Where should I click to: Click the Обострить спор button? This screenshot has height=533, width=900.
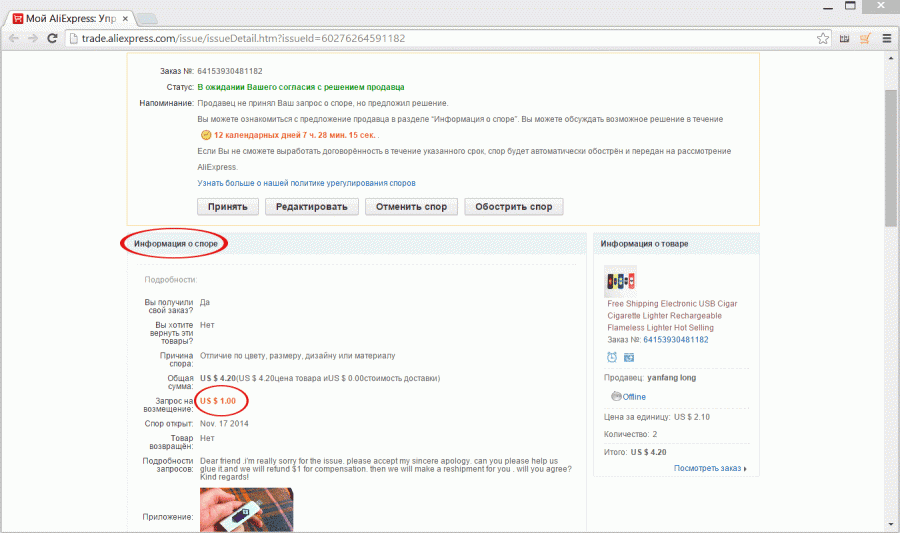click(514, 207)
